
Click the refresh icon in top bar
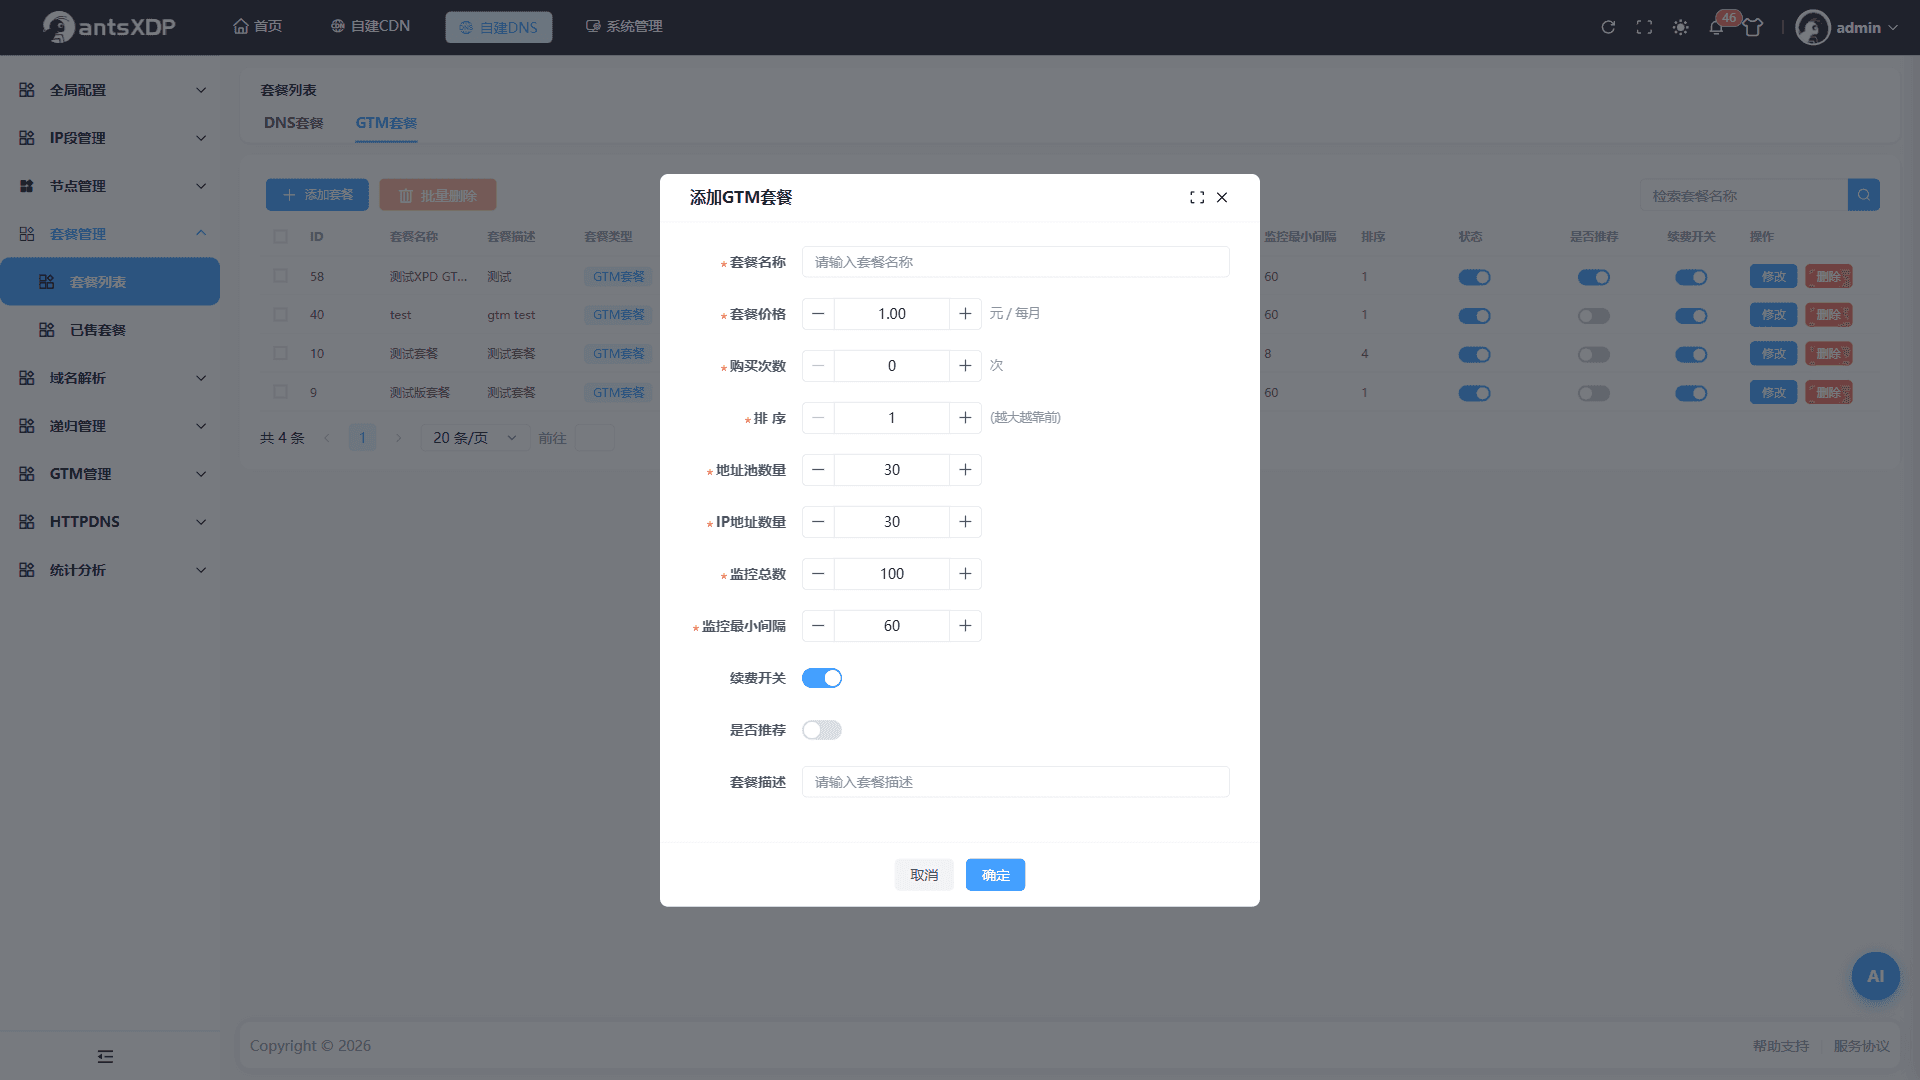tap(1608, 27)
